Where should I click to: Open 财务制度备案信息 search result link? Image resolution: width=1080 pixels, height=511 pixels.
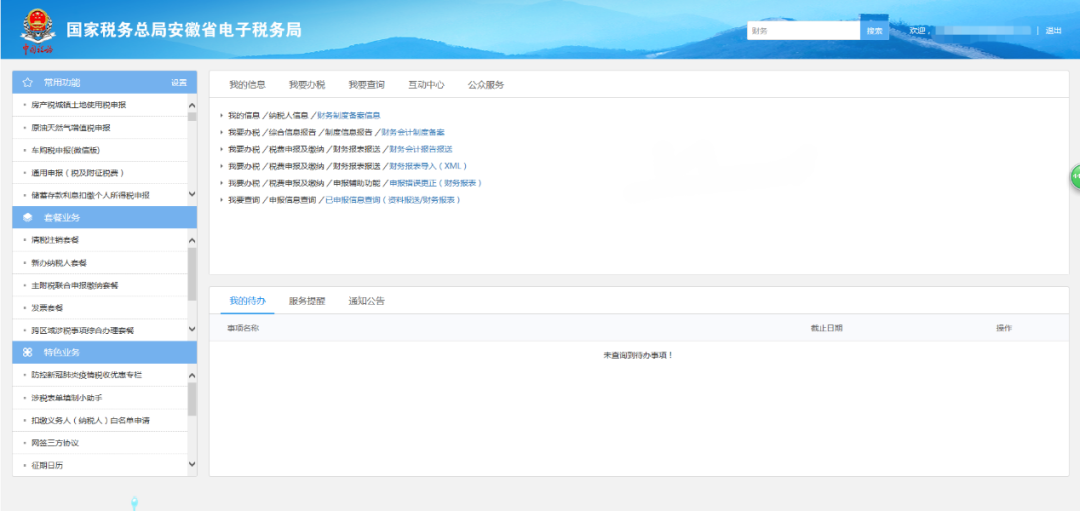point(349,115)
